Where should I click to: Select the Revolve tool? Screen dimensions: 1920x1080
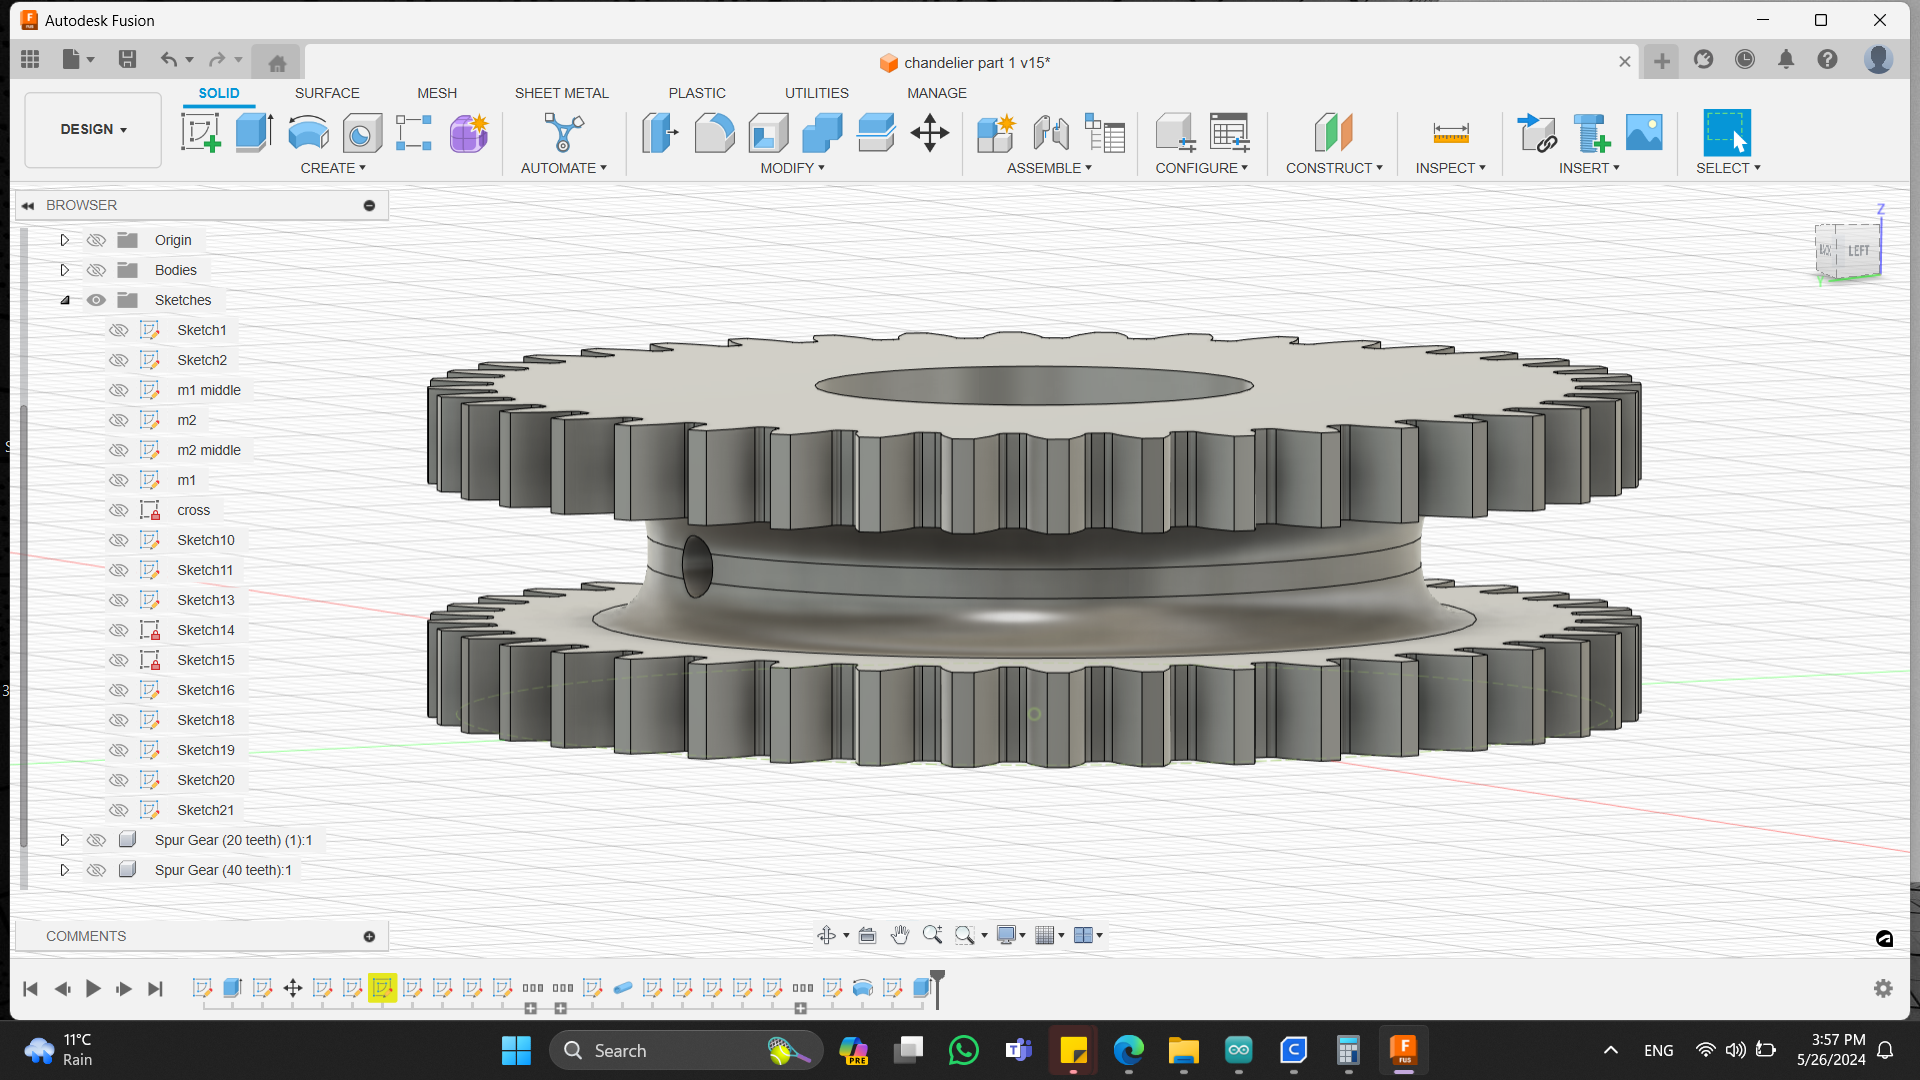[308, 132]
